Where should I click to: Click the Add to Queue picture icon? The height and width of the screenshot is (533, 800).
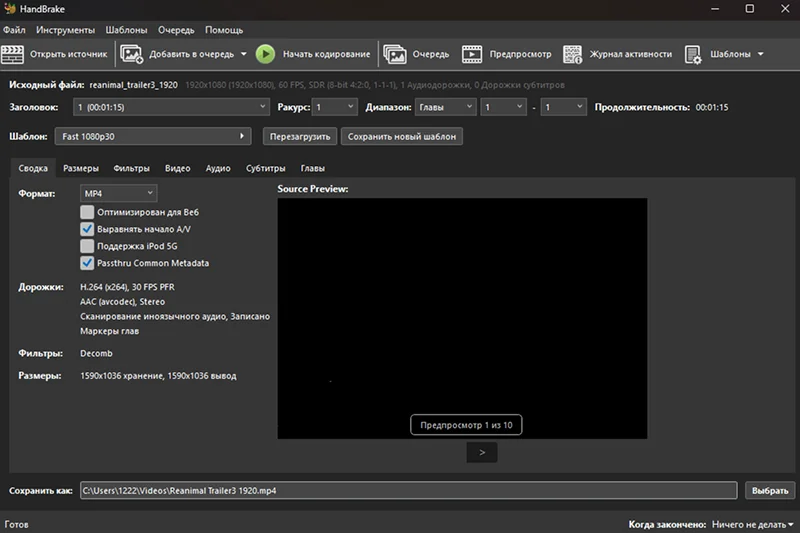pos(132,54)
